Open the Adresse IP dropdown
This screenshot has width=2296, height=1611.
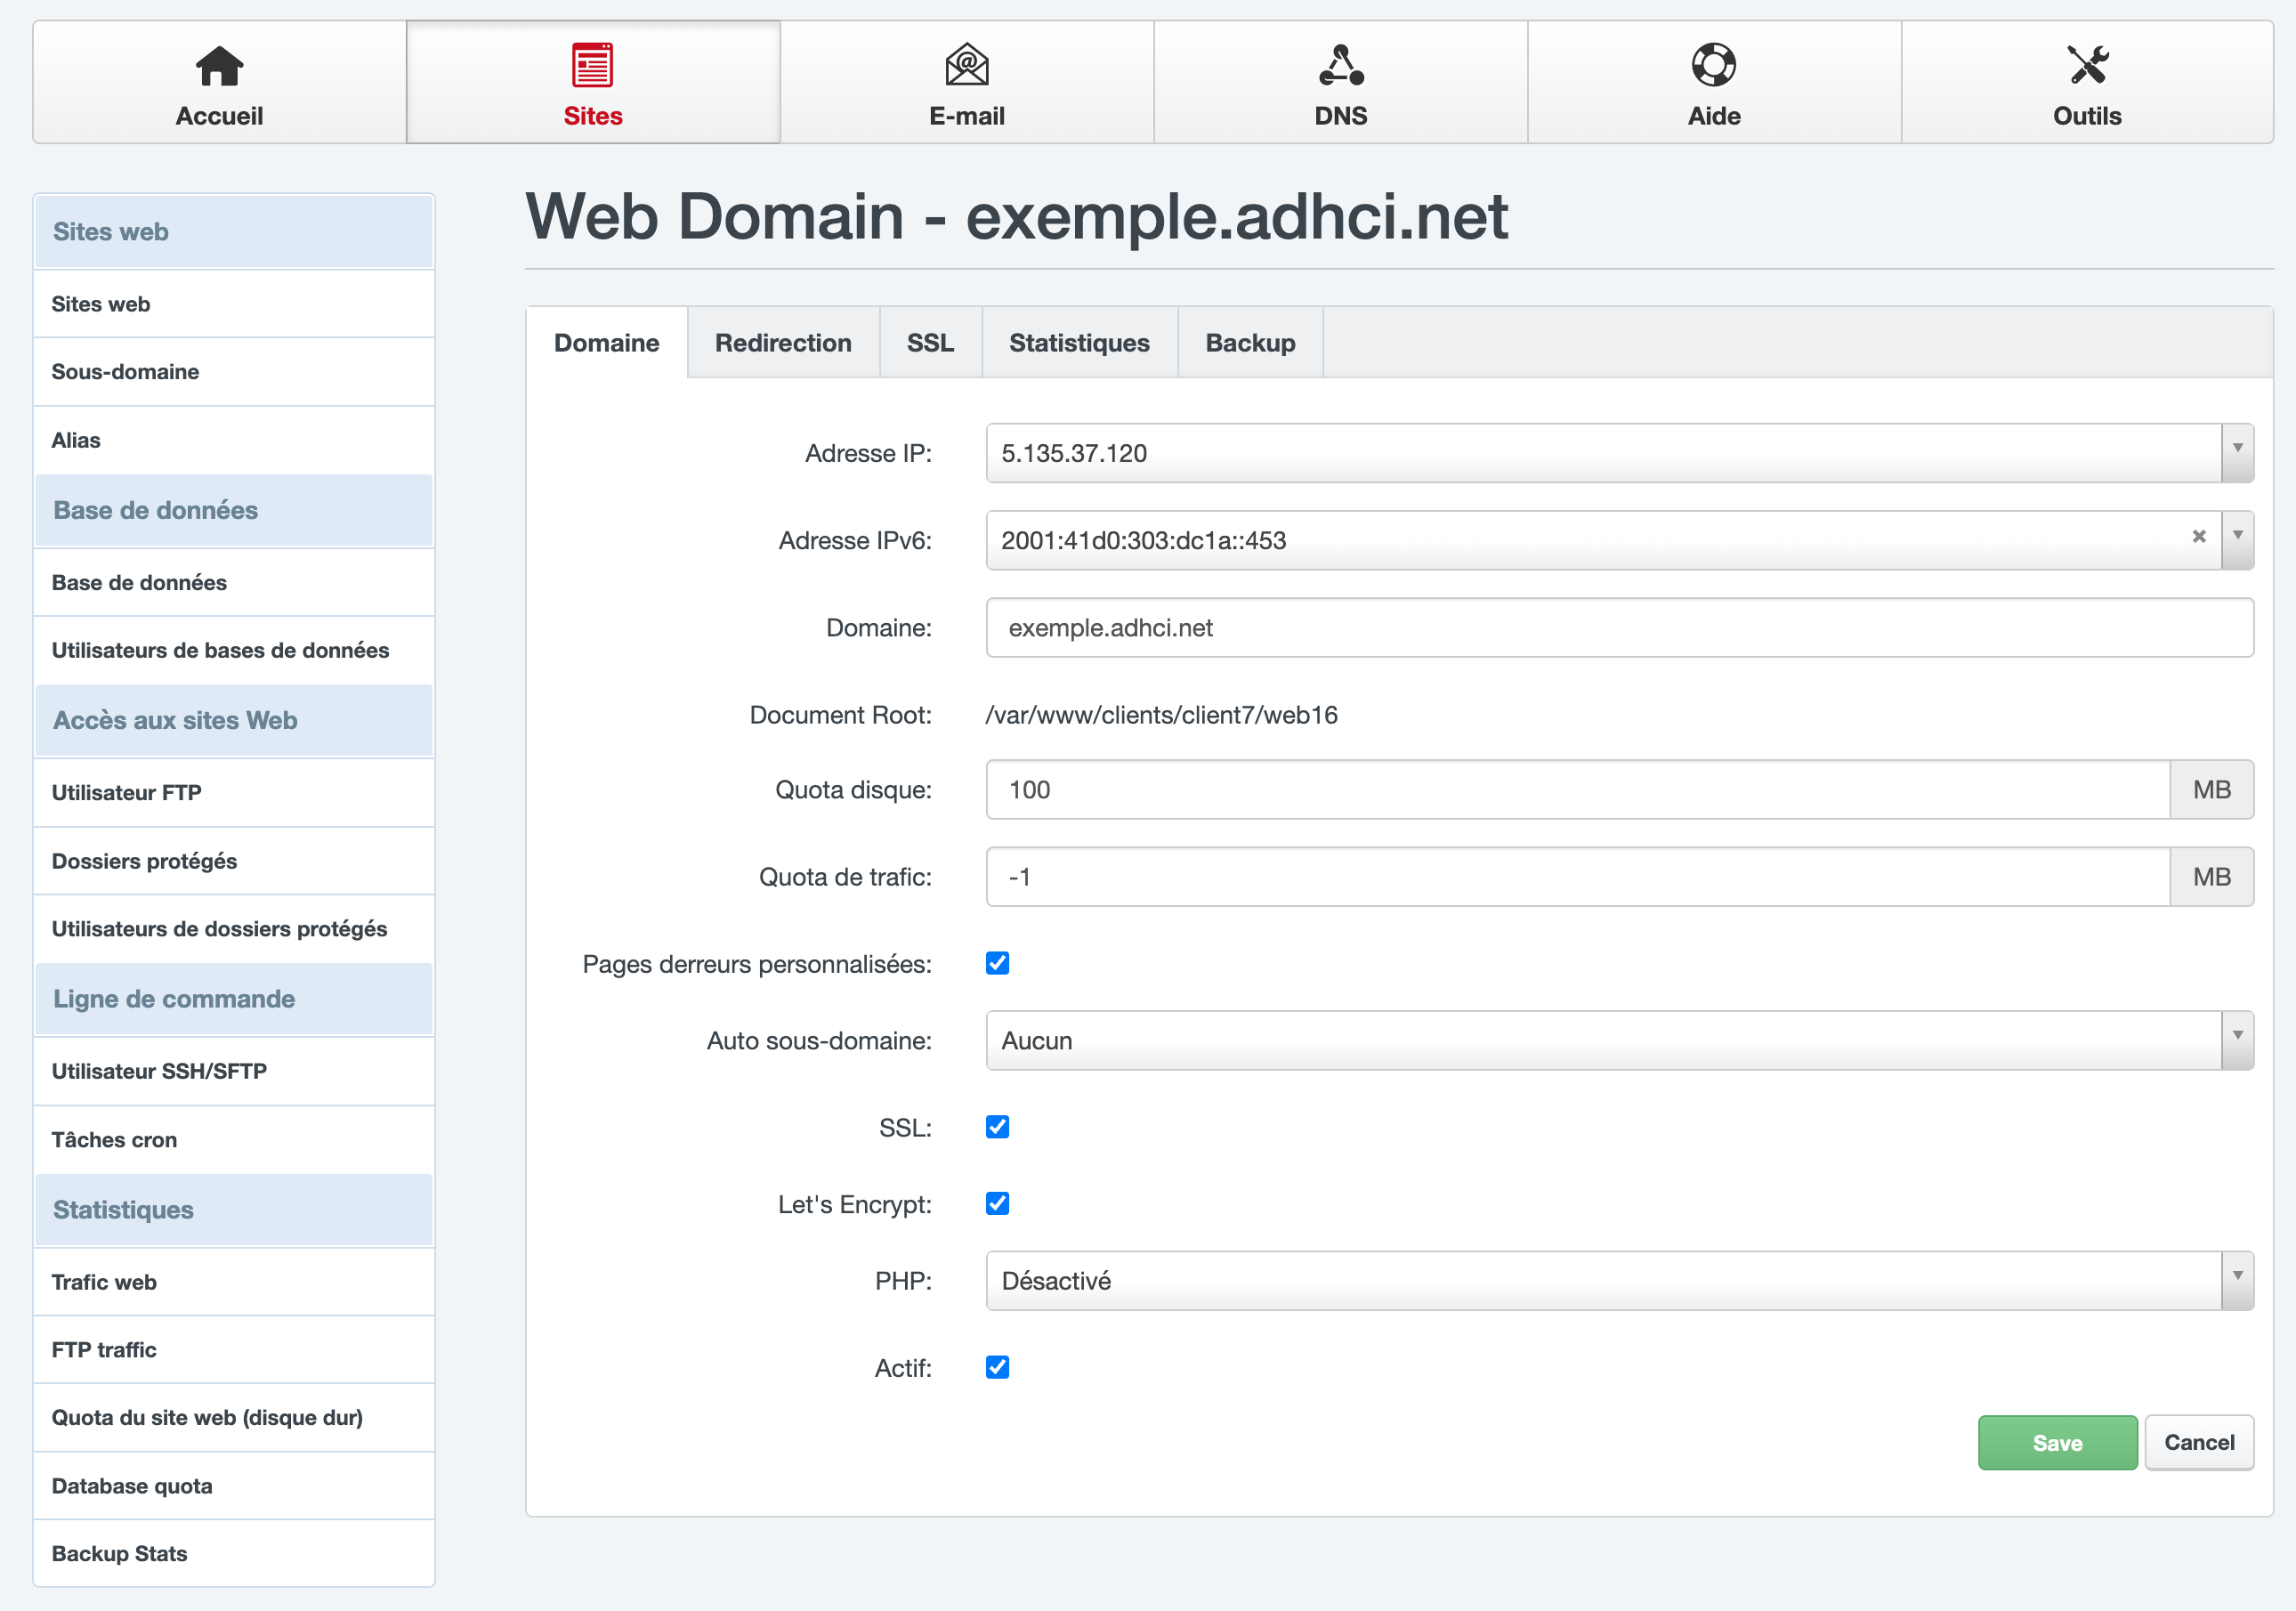click(2237, 452)
